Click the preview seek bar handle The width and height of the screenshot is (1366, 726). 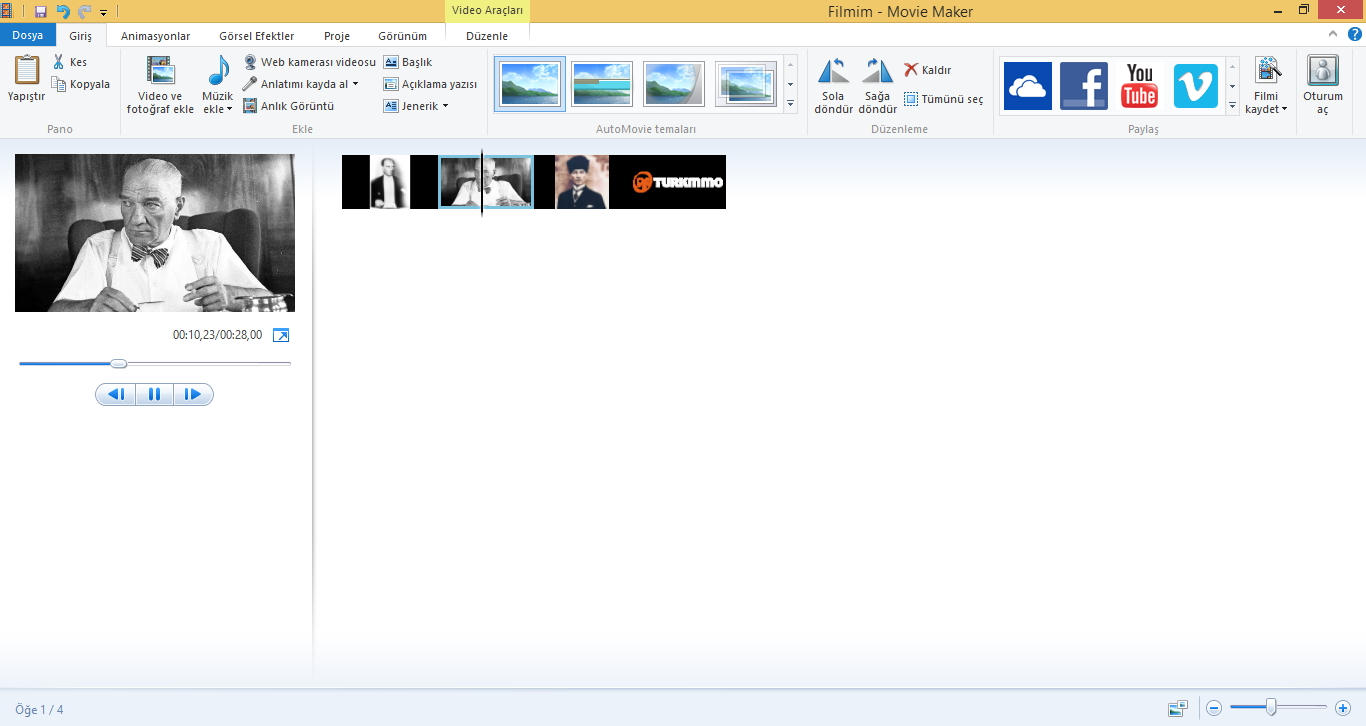pos(118,364)
